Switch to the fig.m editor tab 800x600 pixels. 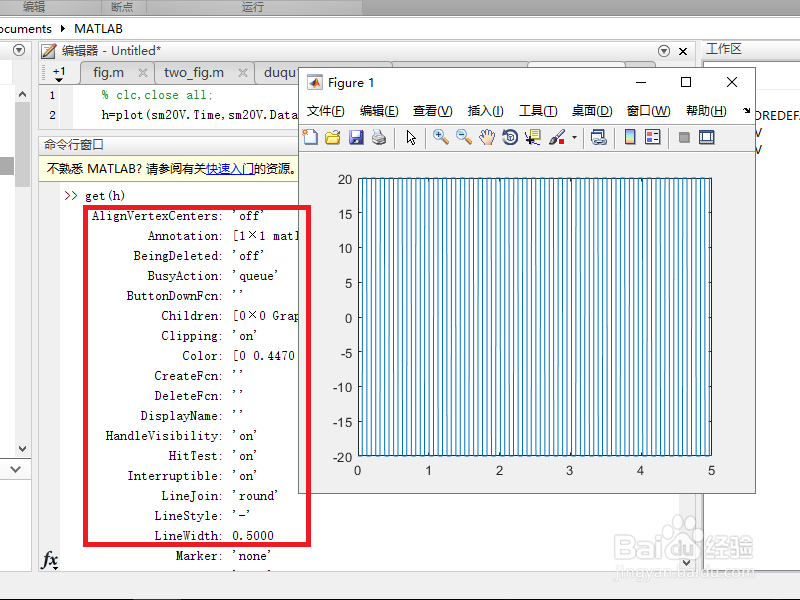point(108,72)
